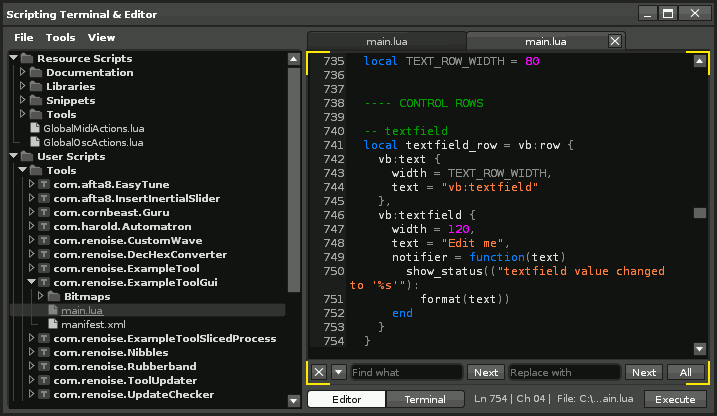Click the com.renoise.CustomWave tool icon
Image resolution: width=717 pixels, height=416 pixels.
[x=44, y=240]
